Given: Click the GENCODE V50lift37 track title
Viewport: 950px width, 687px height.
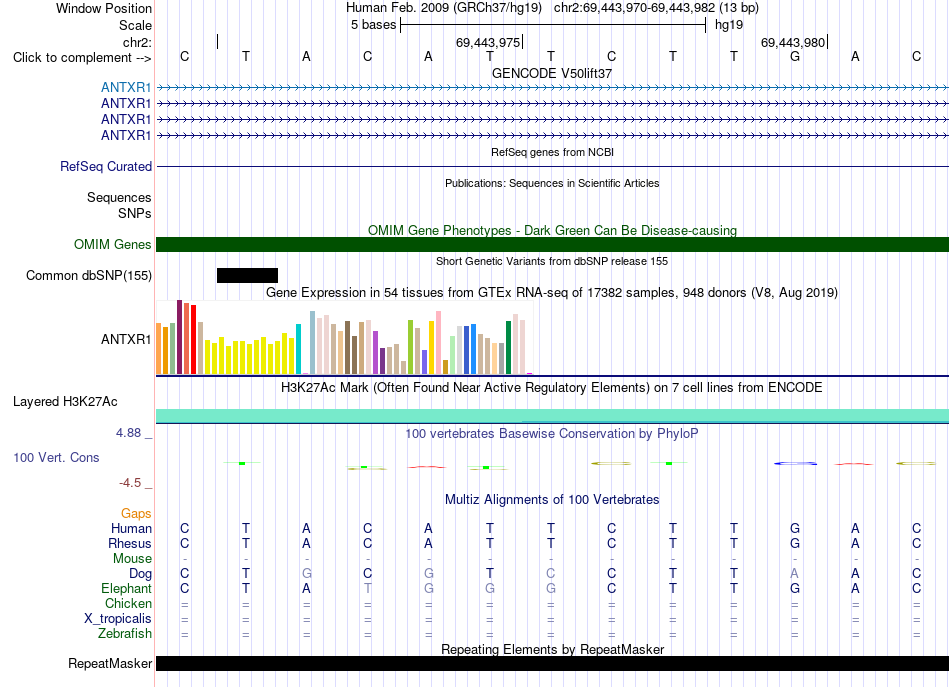Looking at the screenshot, I should [552, 73].
